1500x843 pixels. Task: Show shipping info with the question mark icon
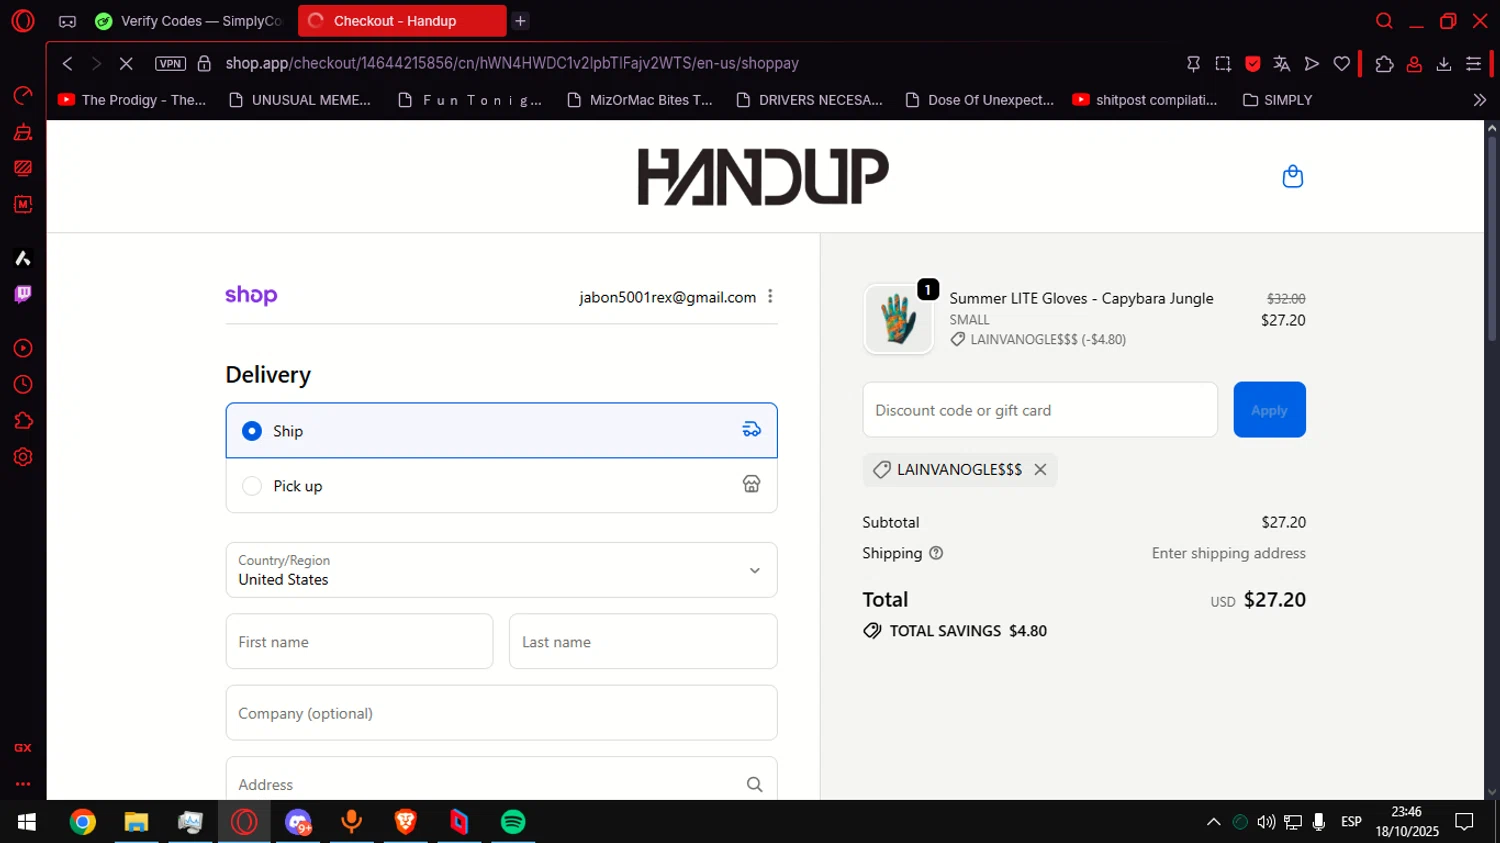[936, 553]
